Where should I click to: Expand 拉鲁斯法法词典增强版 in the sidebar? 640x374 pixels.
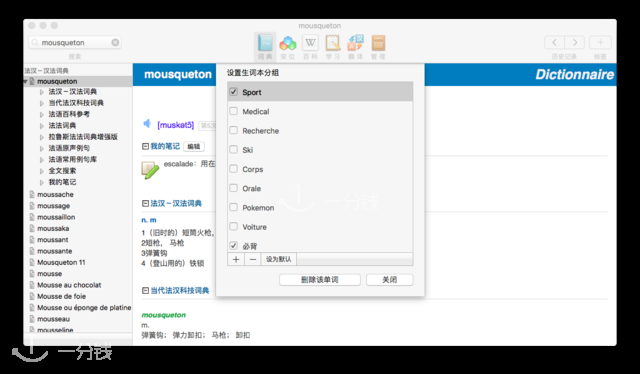tap(42, 137)
